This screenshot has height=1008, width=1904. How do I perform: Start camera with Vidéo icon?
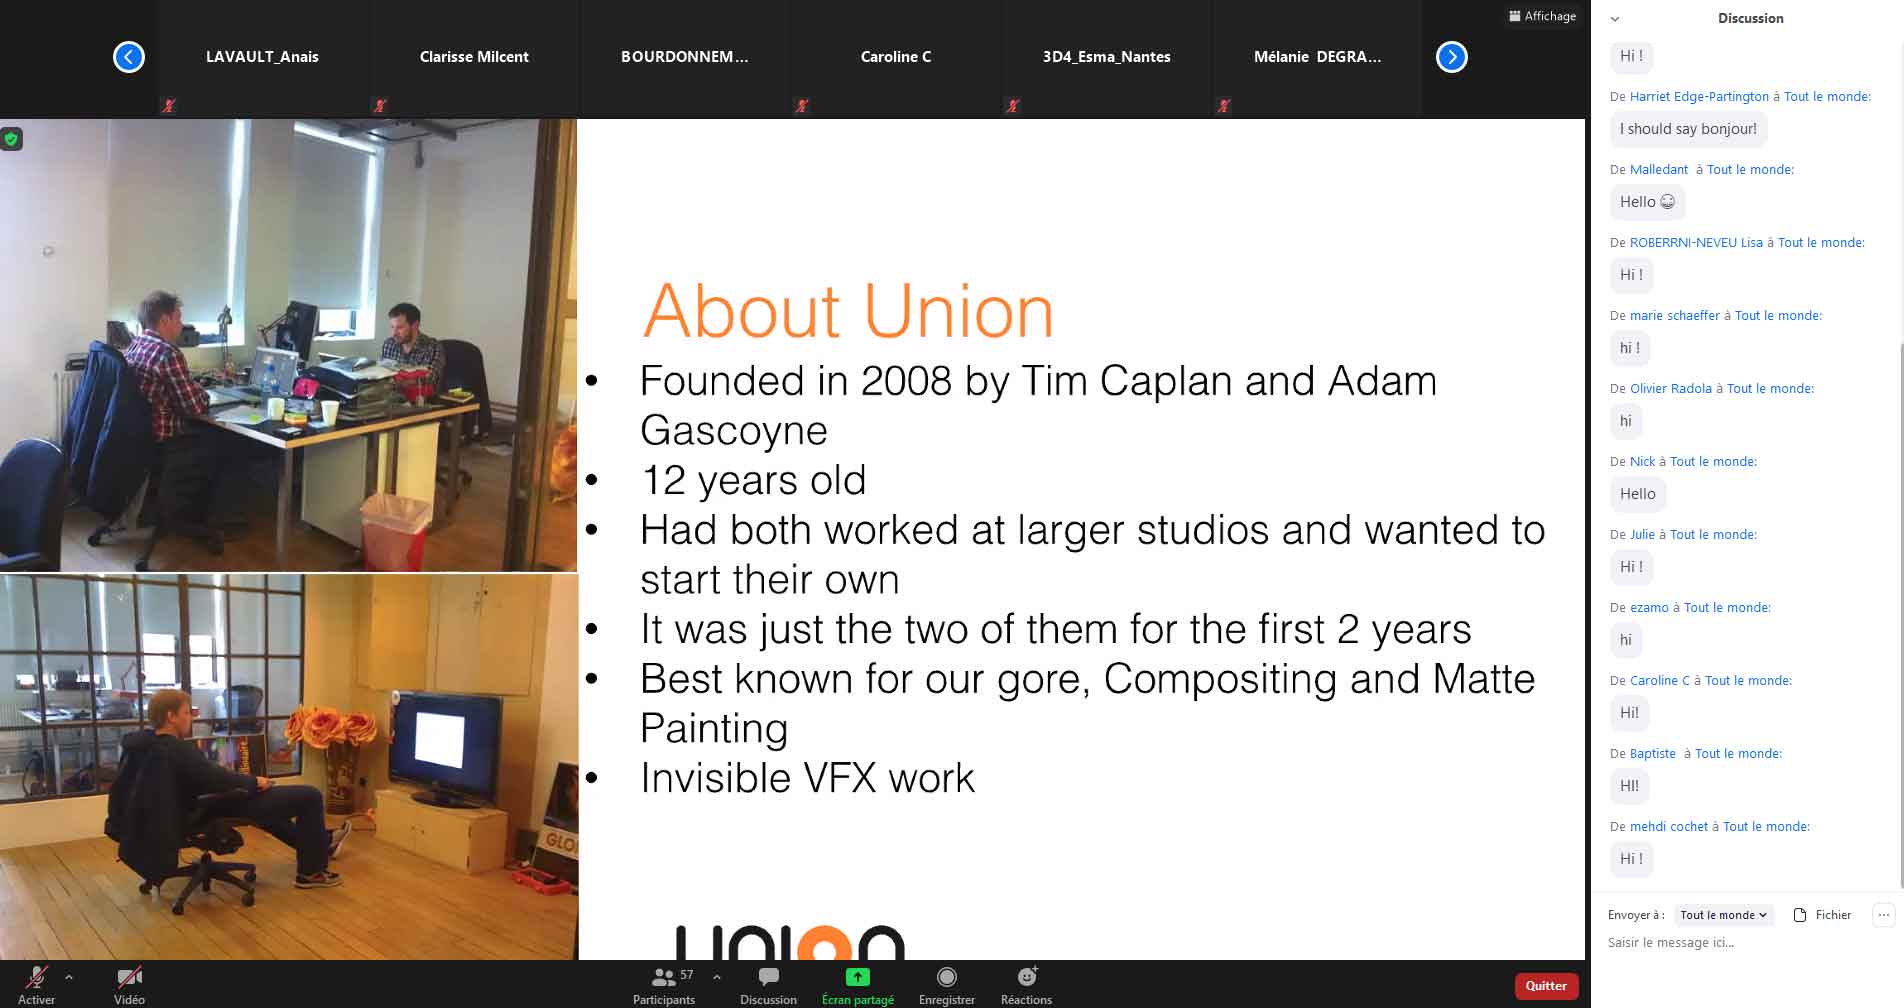[129, 977]
